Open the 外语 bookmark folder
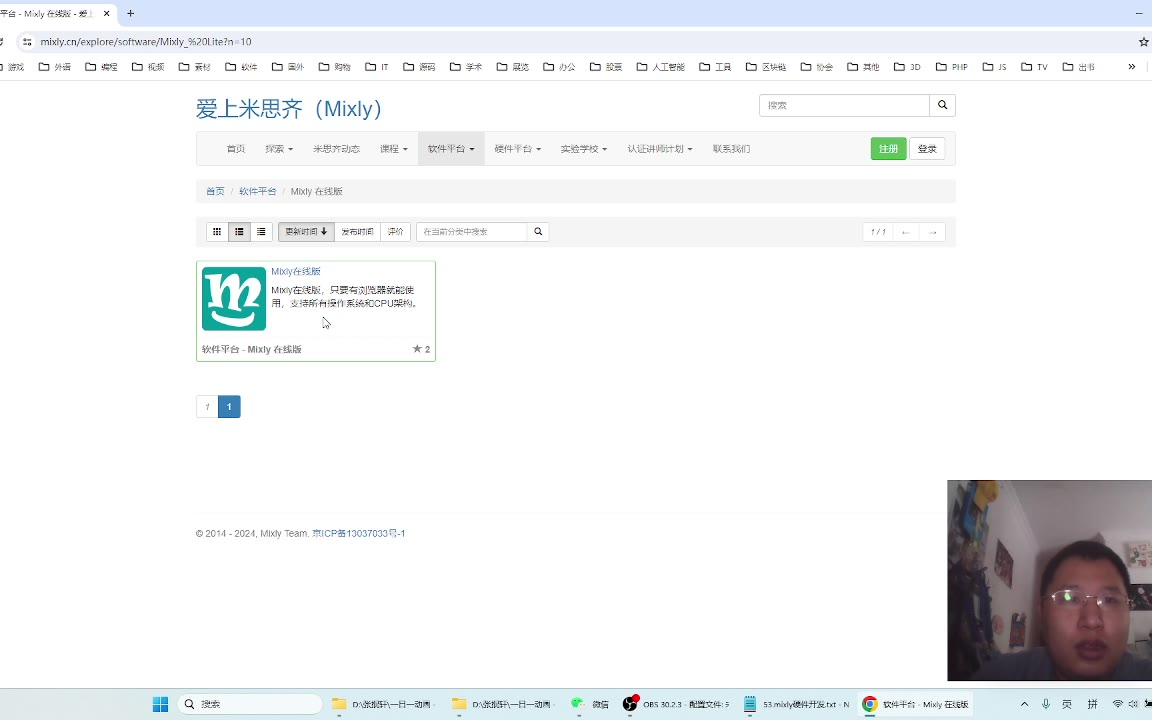Screen dimensions: 1152x720 [x=55, y=67]
